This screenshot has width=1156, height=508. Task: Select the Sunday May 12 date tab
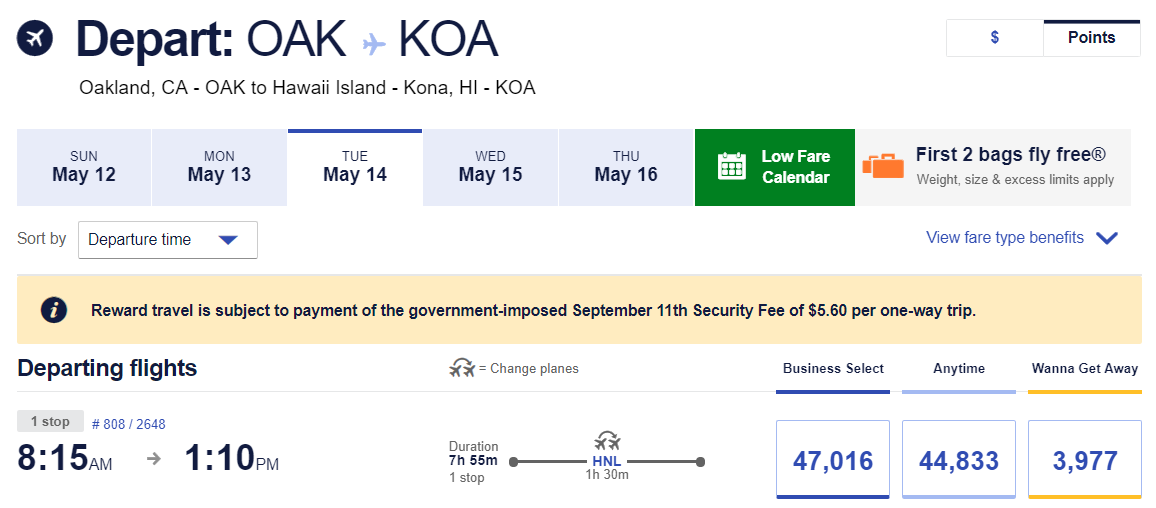pyautogui.click(x=84, y=167)
